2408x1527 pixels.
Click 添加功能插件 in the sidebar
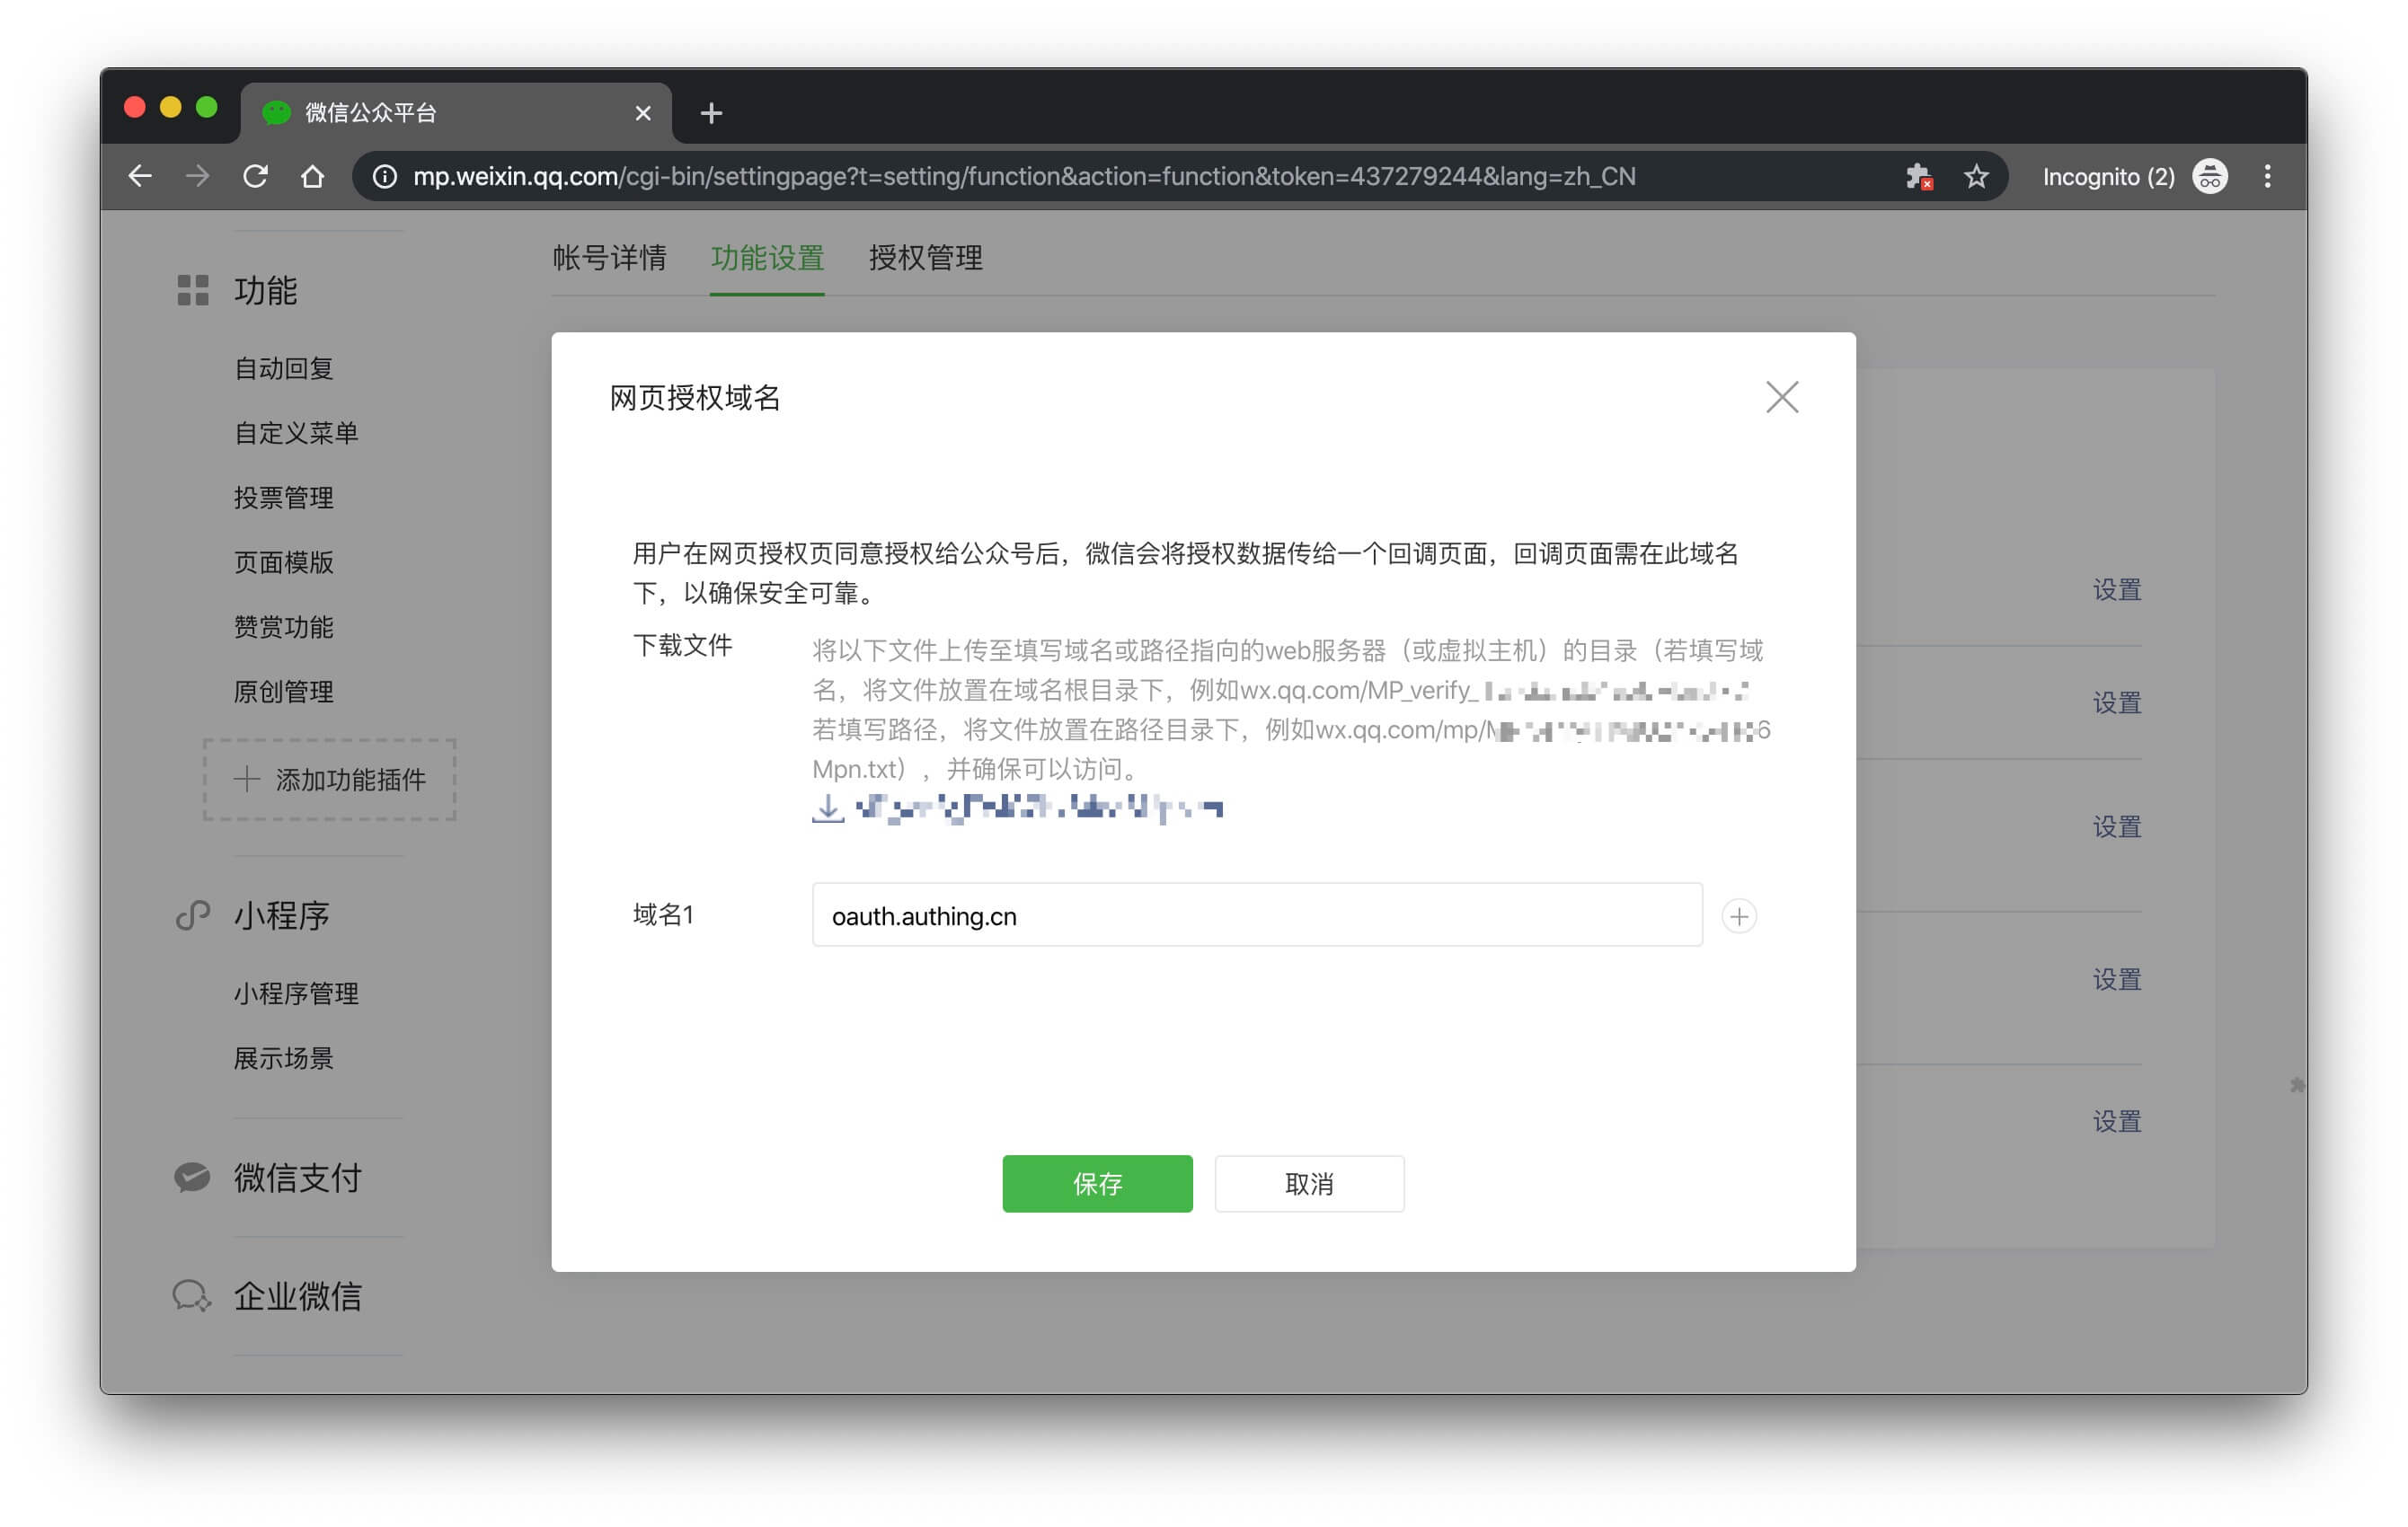[x=330, y=779]
